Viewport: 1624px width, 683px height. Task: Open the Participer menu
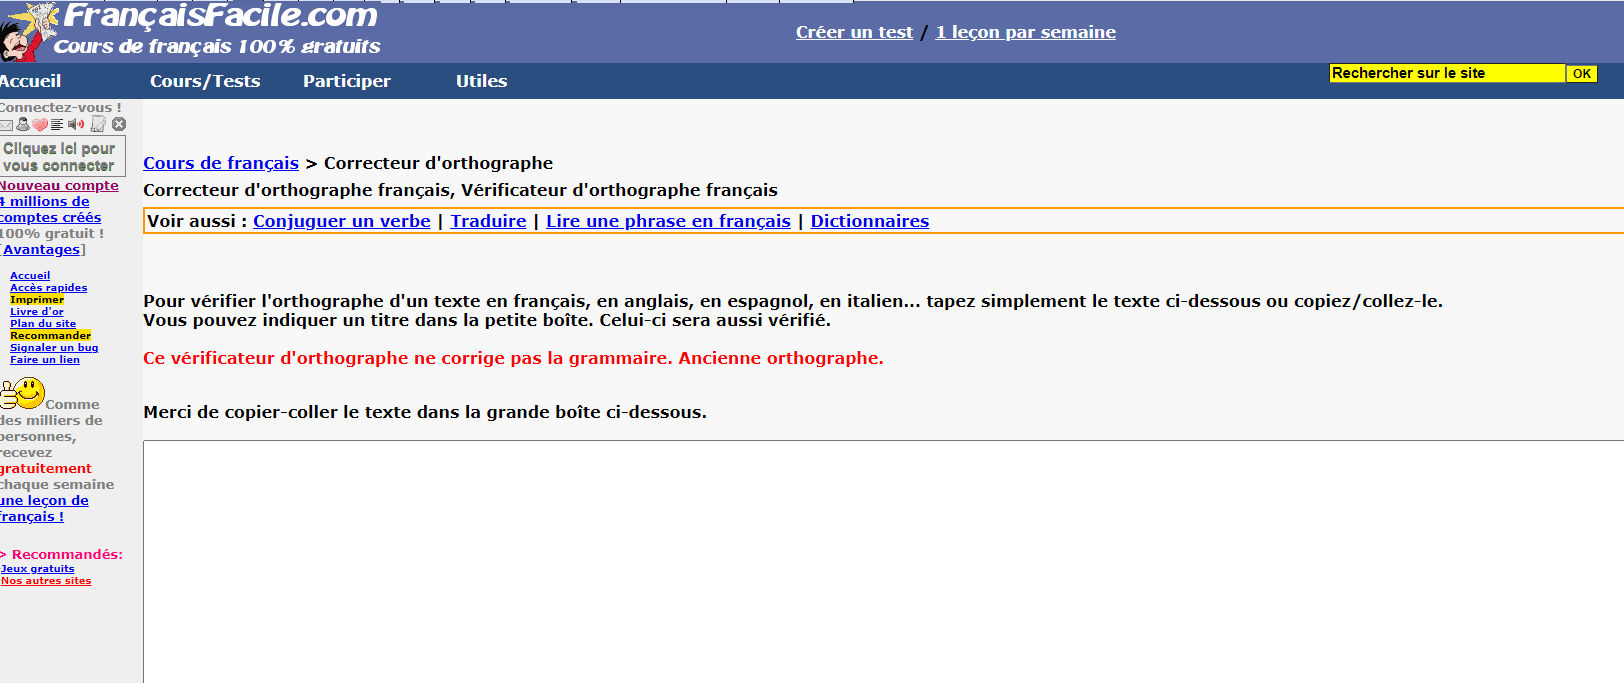coord(347,81)
